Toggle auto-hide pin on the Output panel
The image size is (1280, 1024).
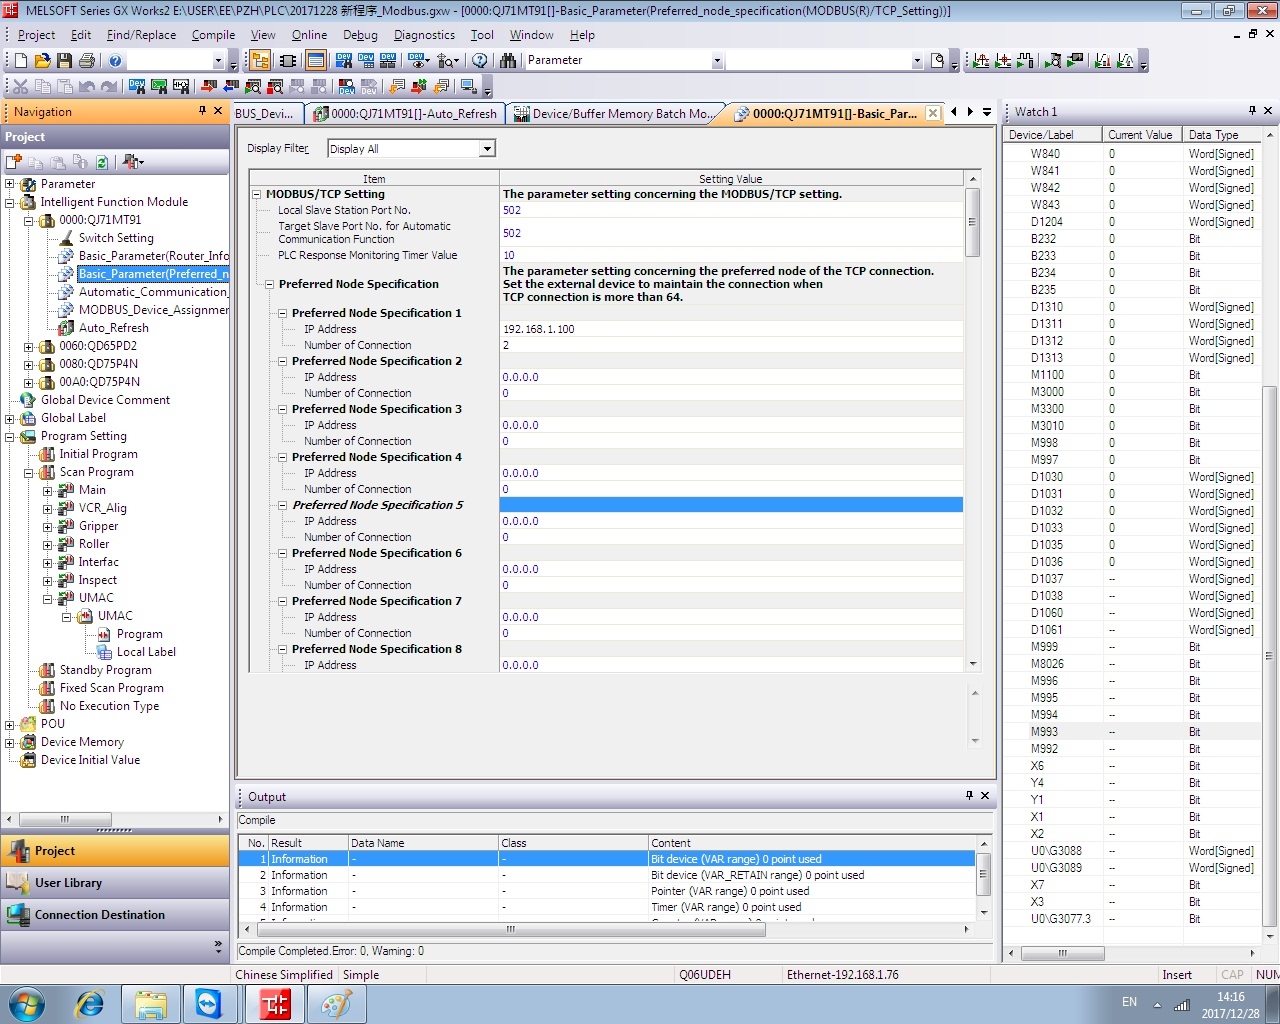coord(969,796)
